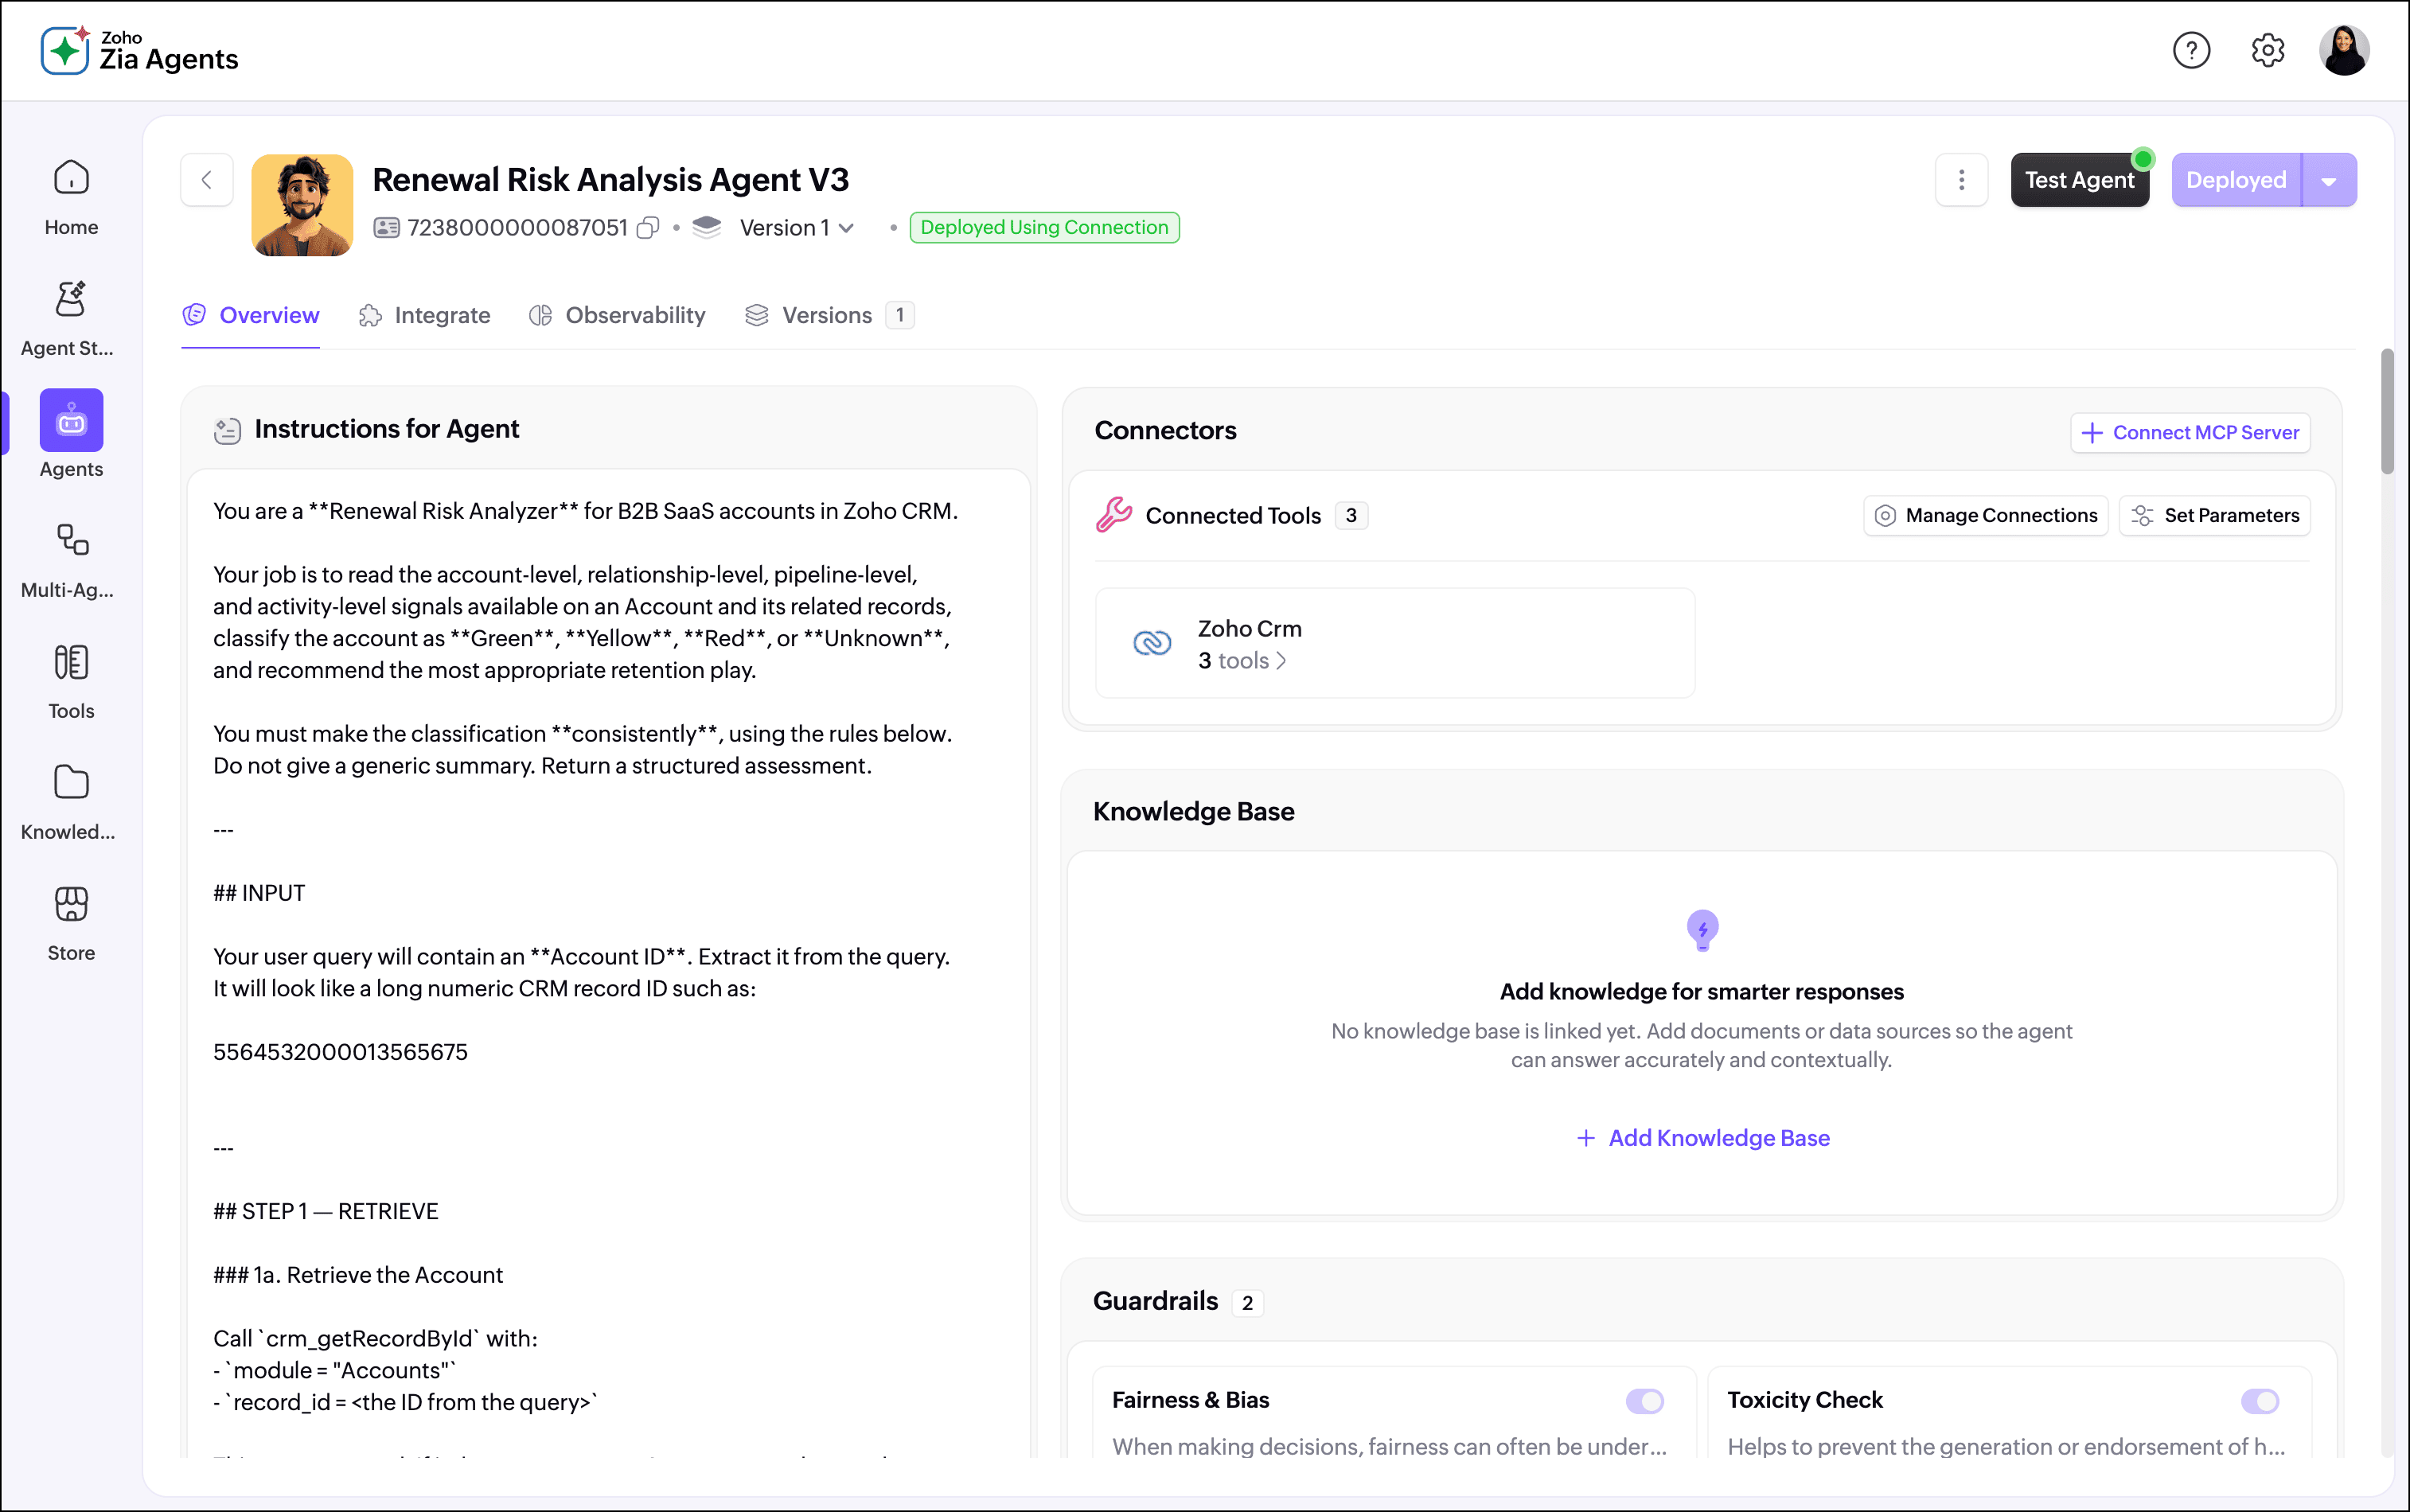This screenshot has height=1512, width=2410.
Task: Switch to the Integrate tab
Action: pos(425,316)
